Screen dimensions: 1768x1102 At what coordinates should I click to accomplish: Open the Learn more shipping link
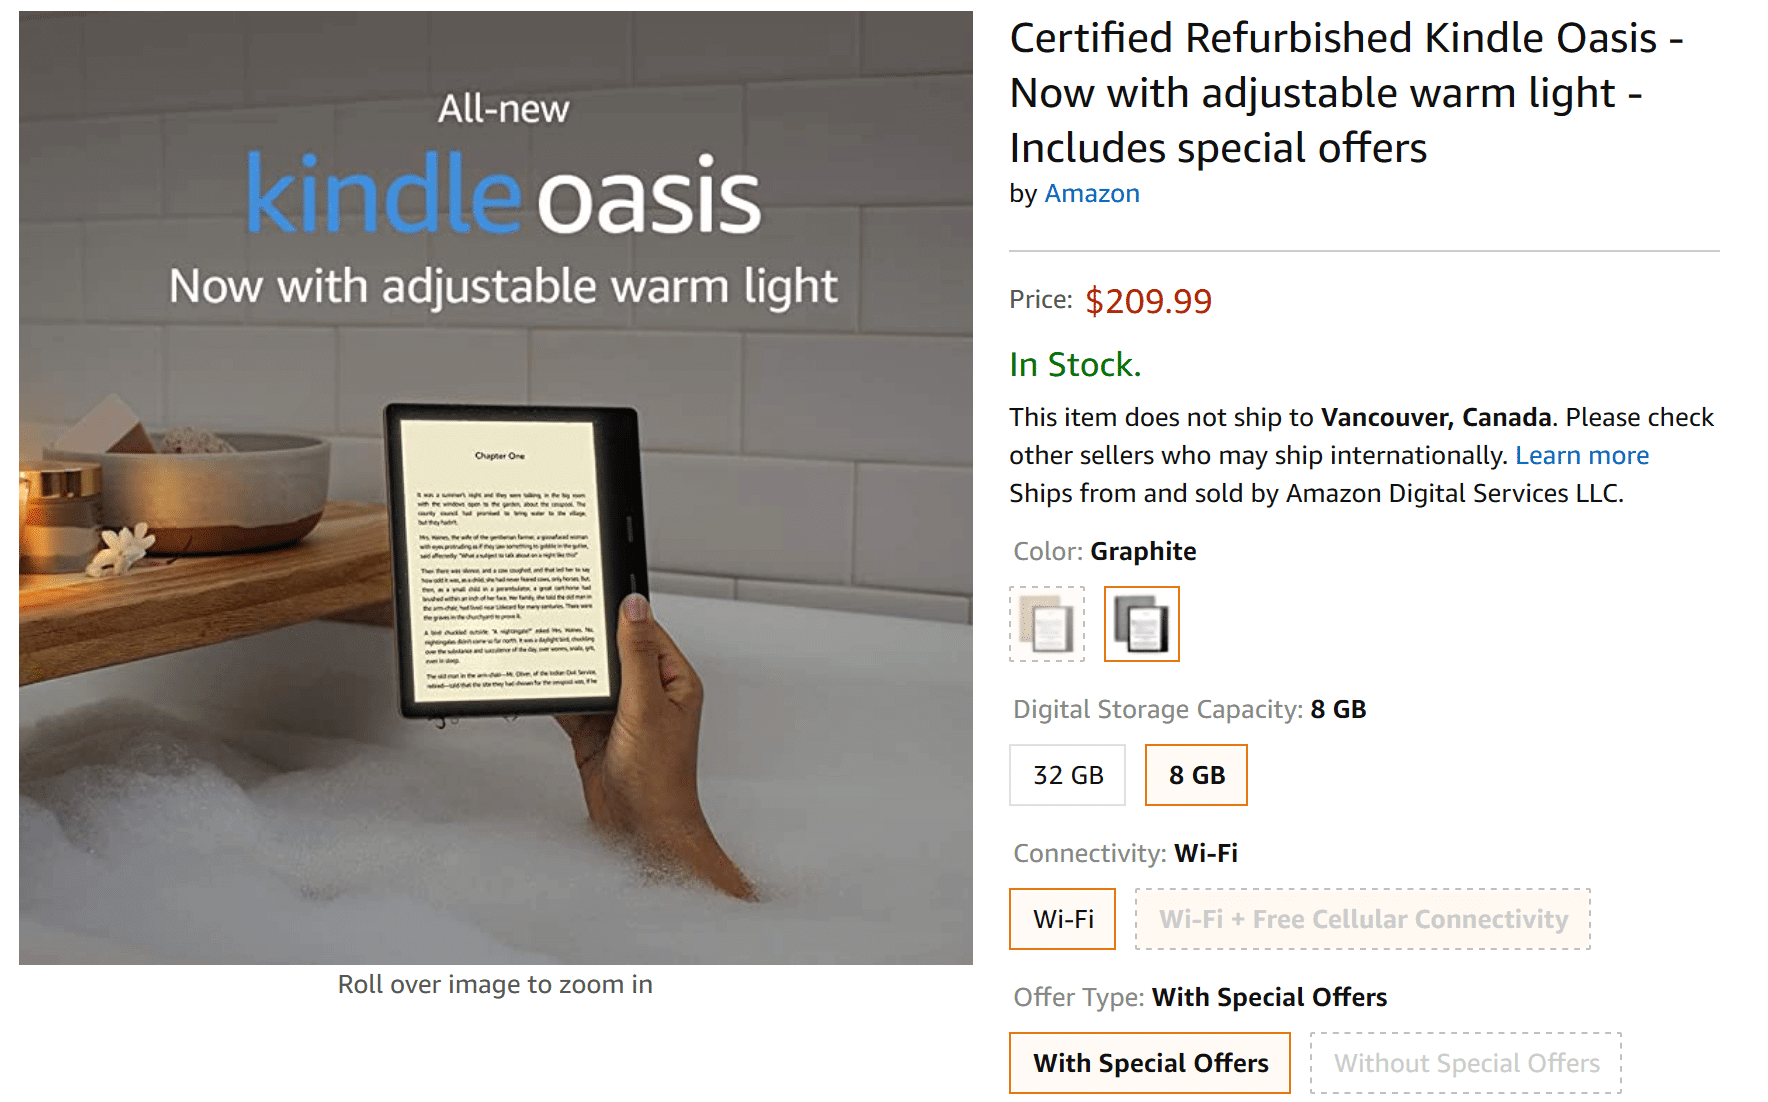click(1582, 455)
